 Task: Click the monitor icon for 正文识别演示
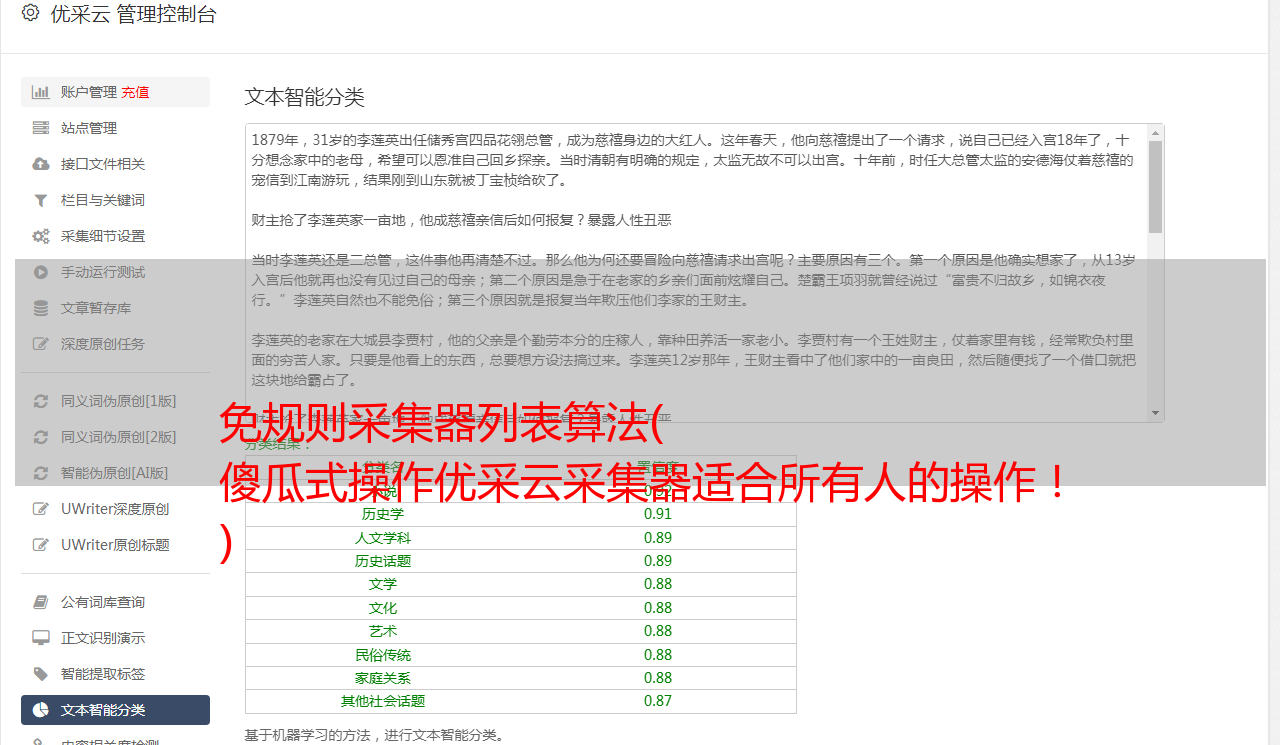(x=41, y=638)
